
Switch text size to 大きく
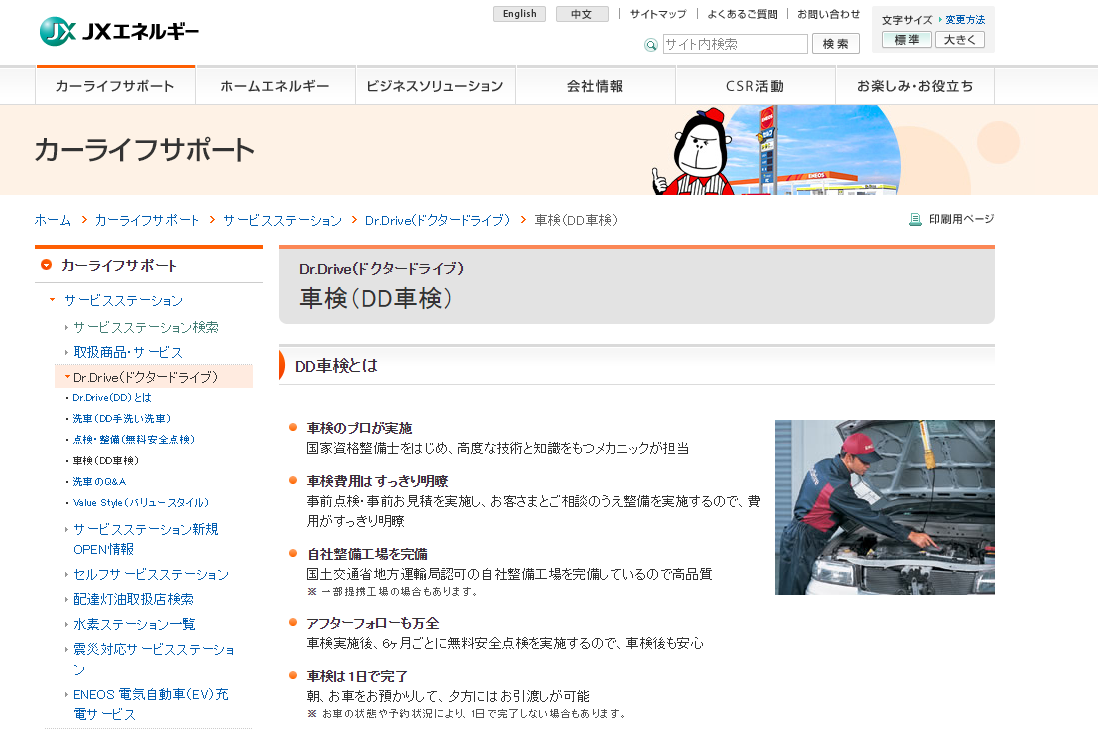tap(962, 40)
